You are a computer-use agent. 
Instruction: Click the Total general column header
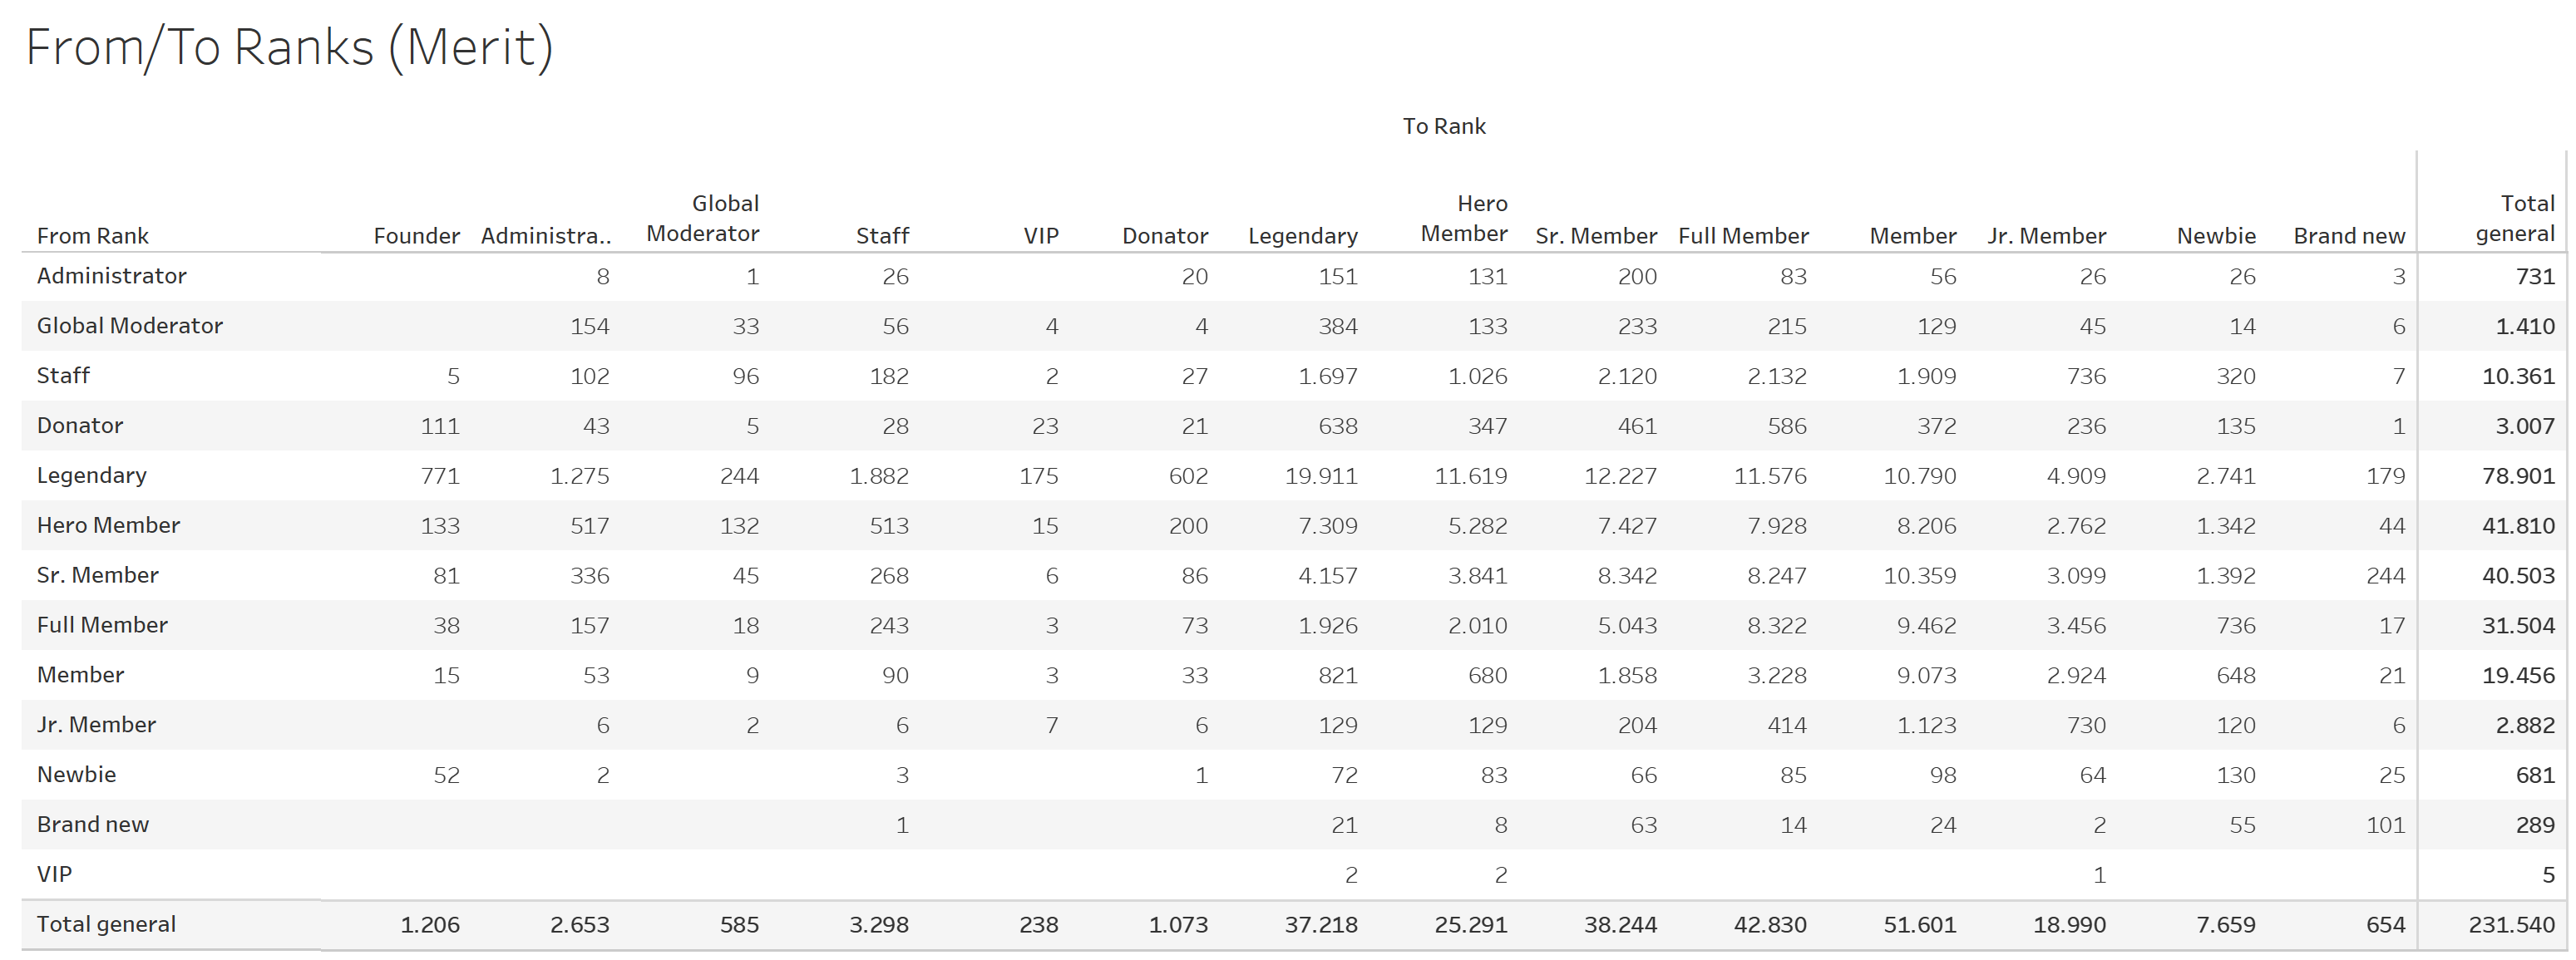[x=2515, y=219]
